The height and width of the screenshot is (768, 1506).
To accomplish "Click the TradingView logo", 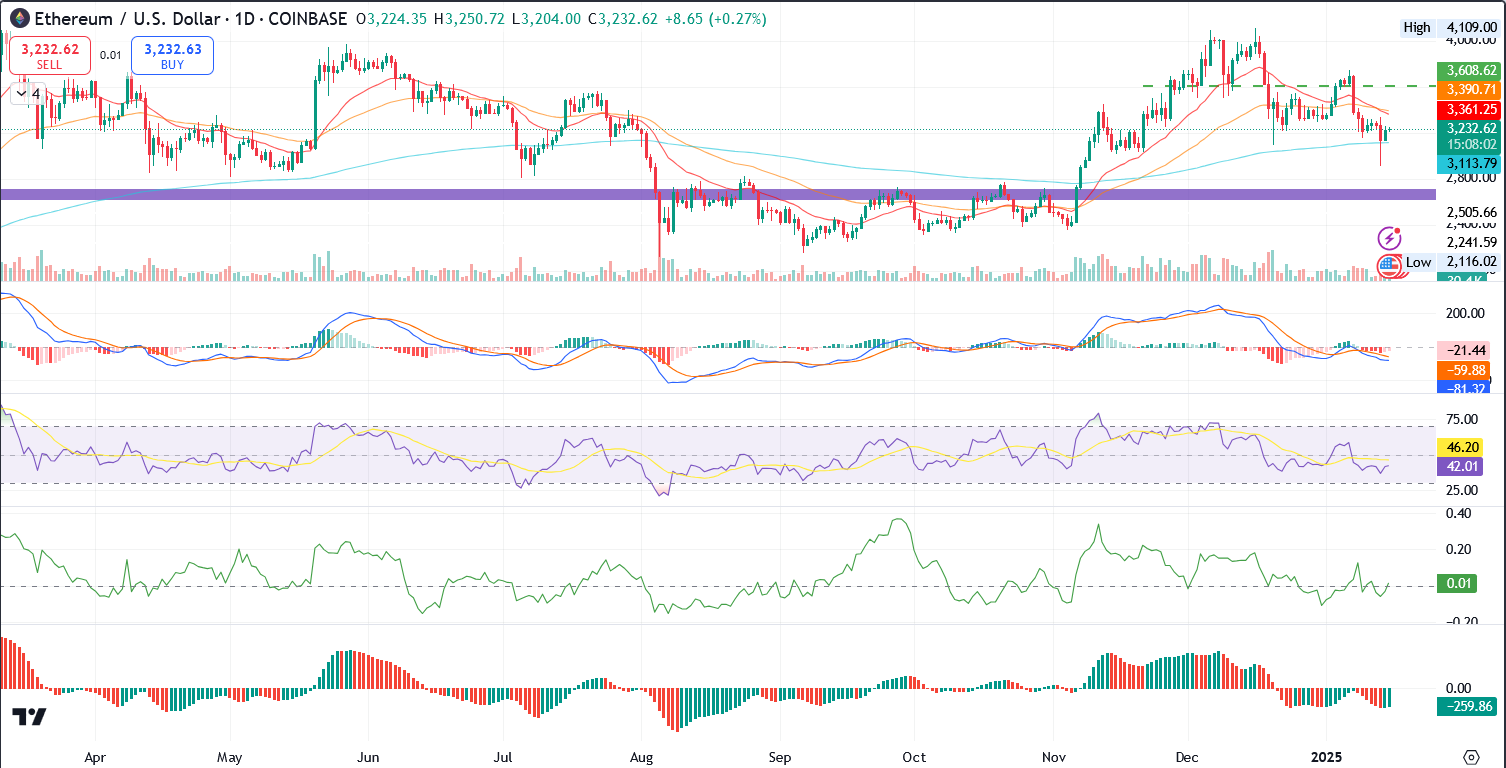I will pos(29,717).
